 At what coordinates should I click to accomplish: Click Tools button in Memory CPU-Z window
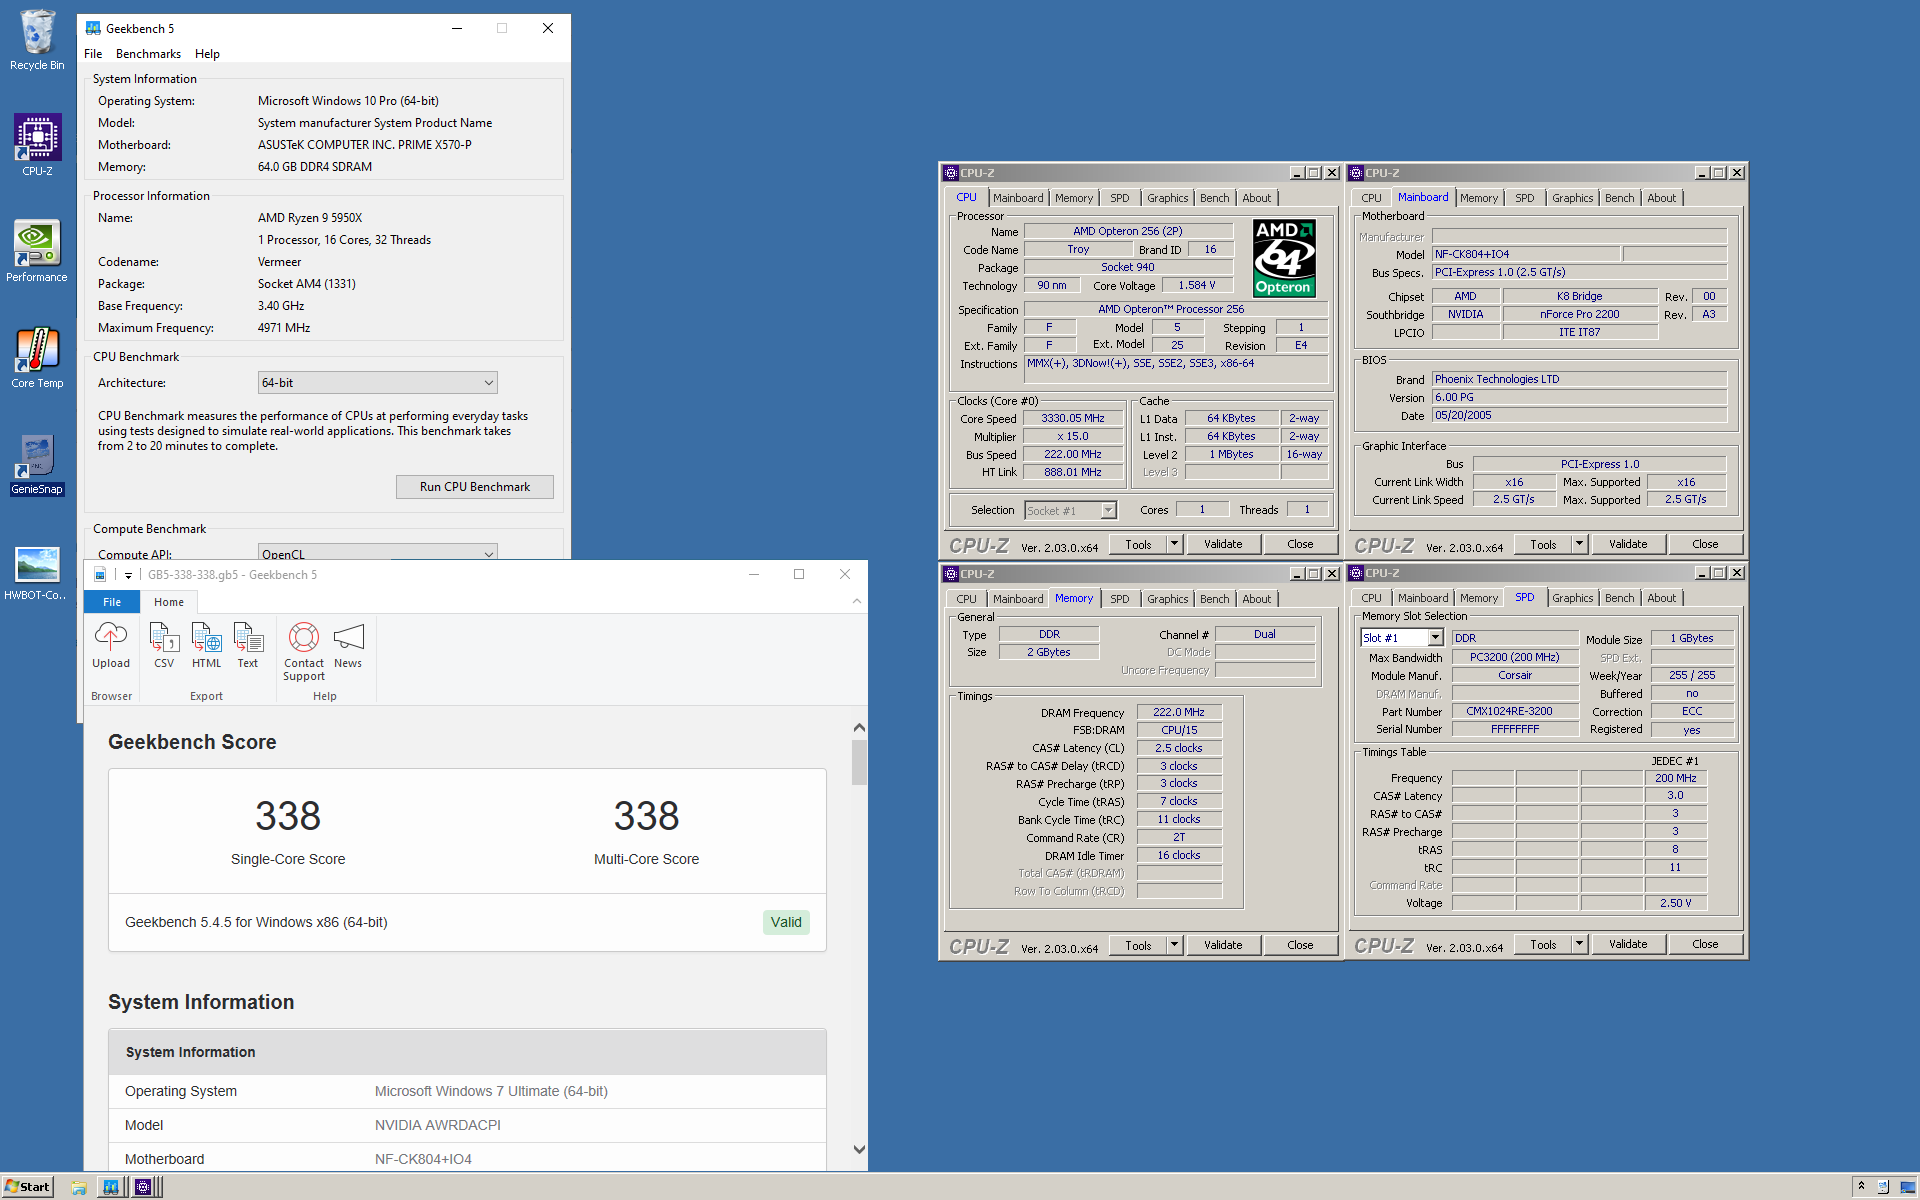(1138, 945)
